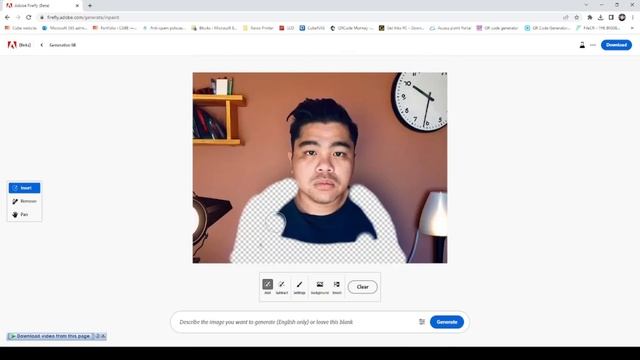Click the blue Generate button

coord(447,322)
